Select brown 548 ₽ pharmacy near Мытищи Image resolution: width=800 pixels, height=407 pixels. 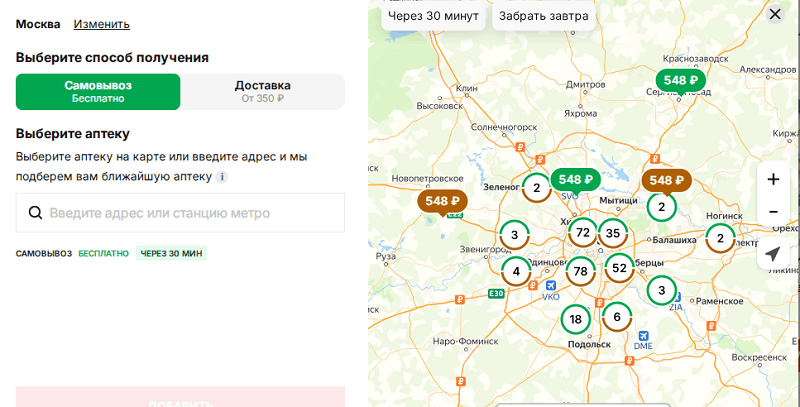[666, 181]
